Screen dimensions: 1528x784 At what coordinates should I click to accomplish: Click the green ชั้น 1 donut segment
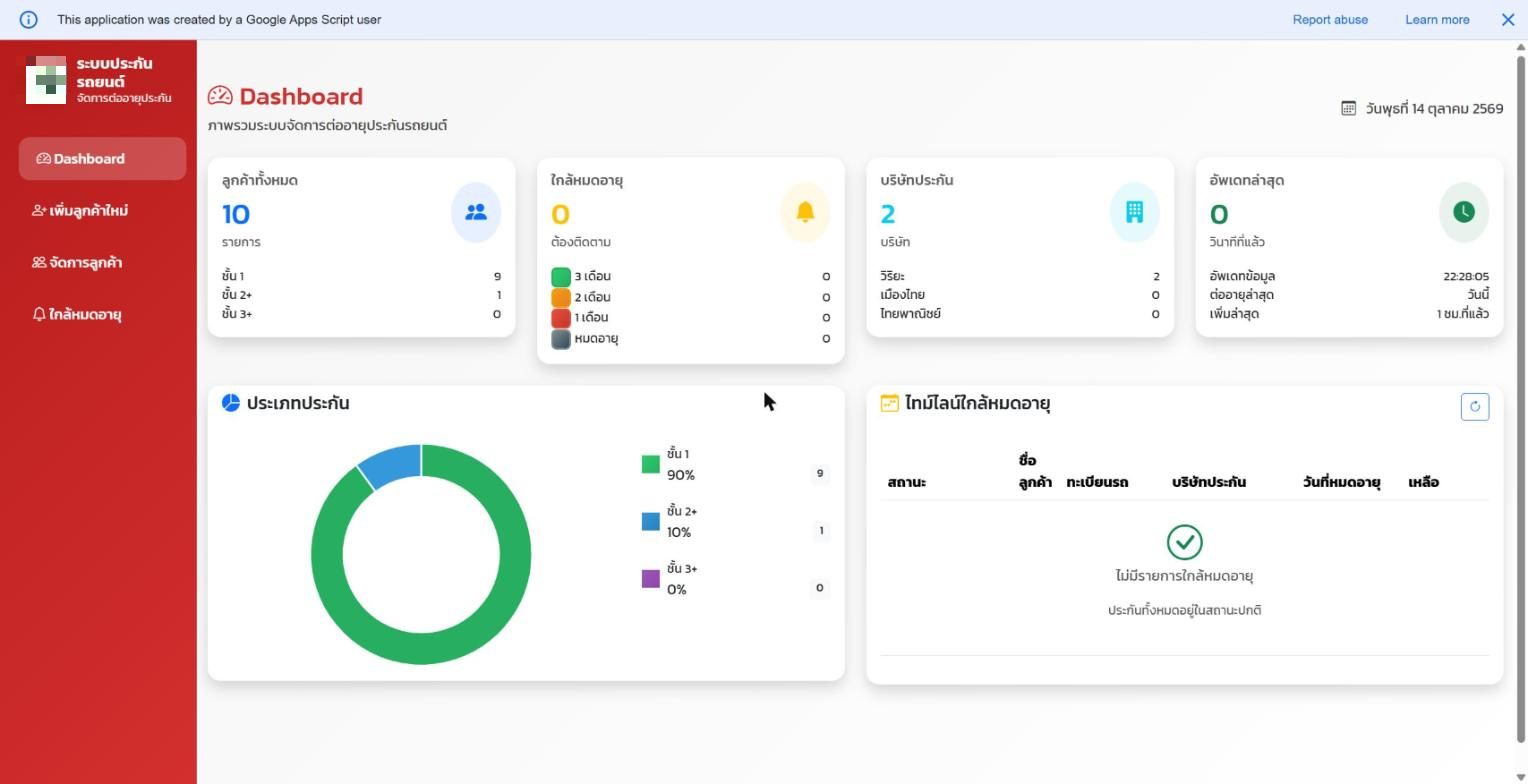coord(421,648)
